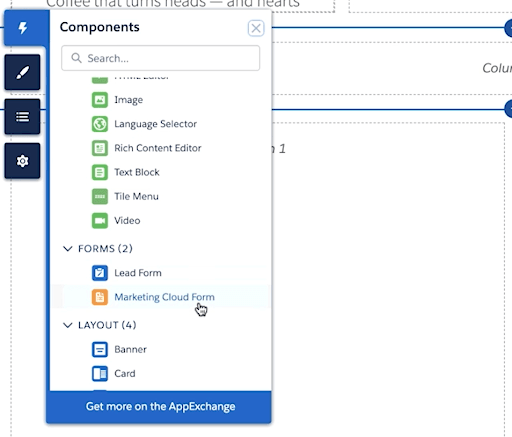Open Get more on the AppExchange
Image resolution: width=512 pixels, height=437 pixels.
[160, 407]
